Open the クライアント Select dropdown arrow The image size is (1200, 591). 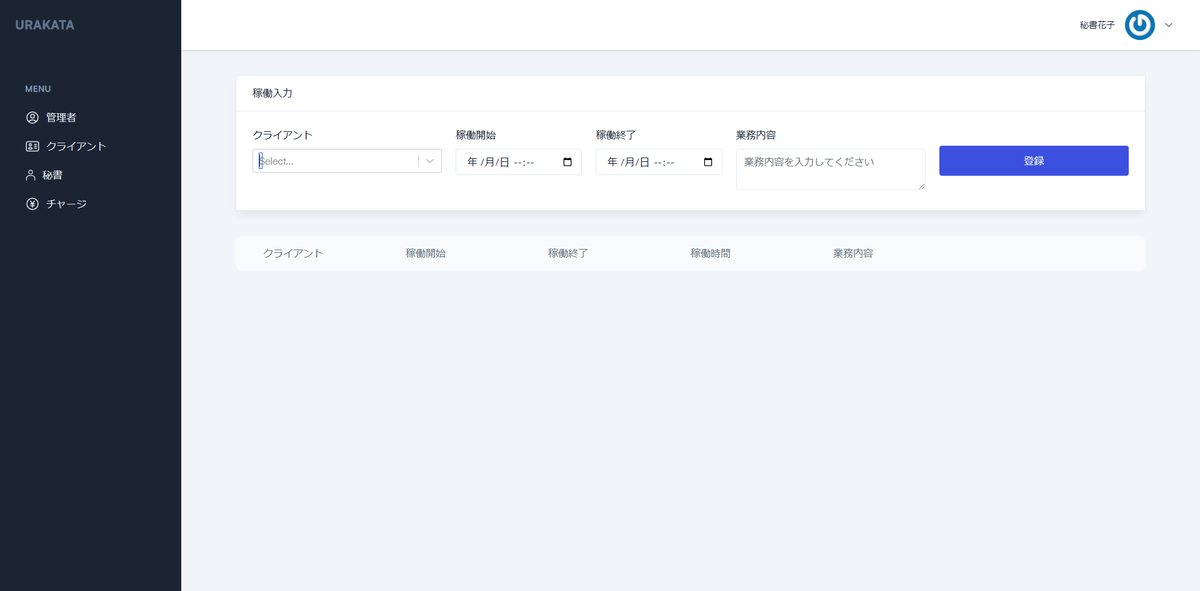click(430, 161)
